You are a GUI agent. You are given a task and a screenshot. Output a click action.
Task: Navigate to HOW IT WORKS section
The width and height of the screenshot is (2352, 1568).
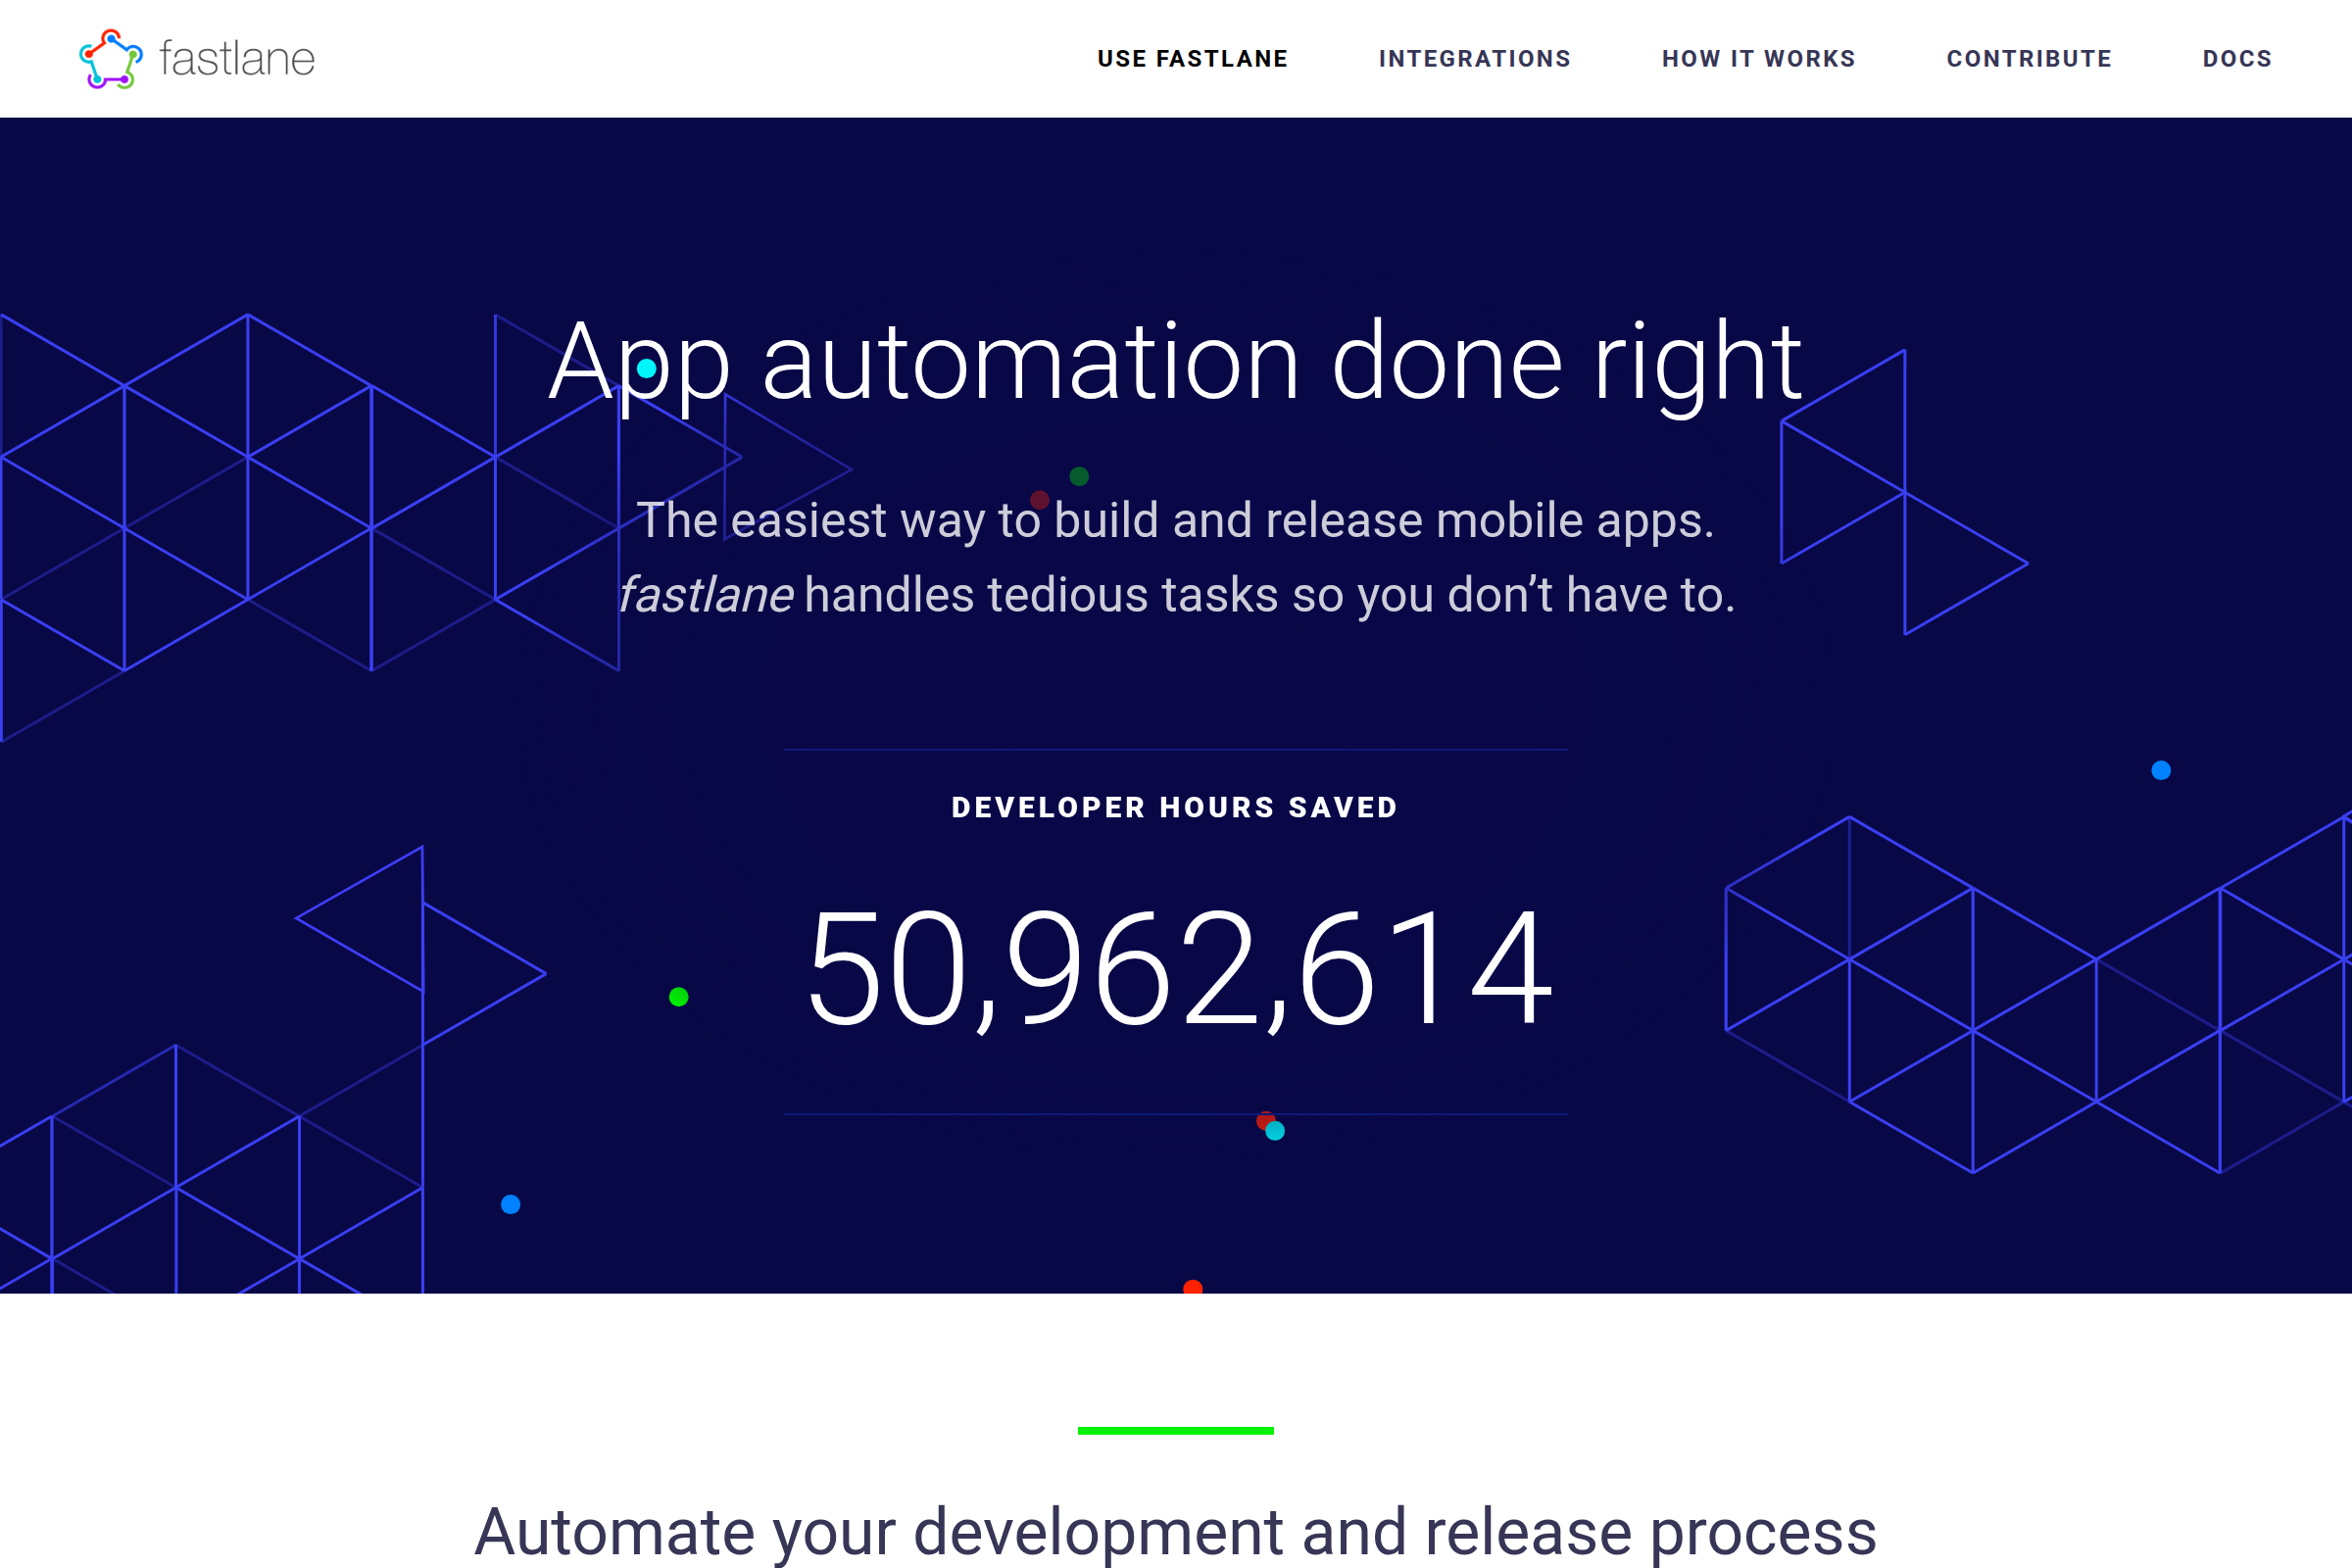1758,58
